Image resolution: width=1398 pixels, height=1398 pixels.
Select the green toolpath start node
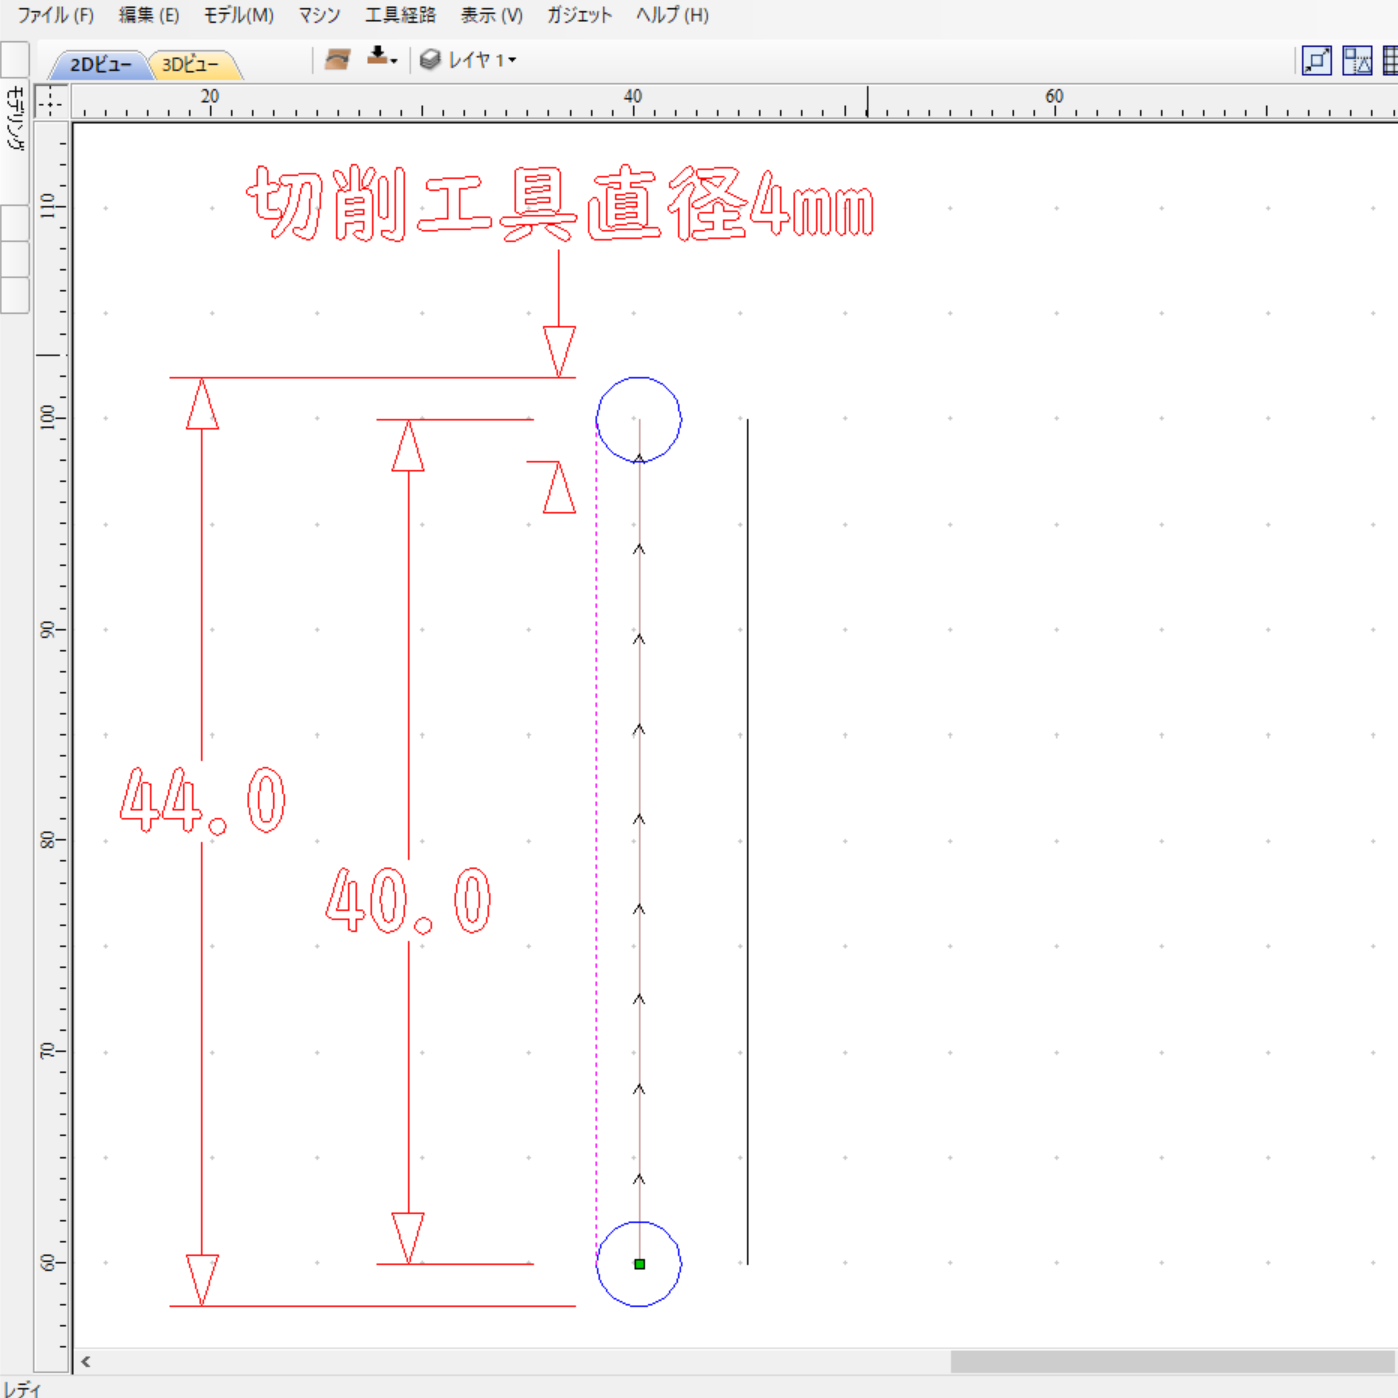click(640, 1264)
